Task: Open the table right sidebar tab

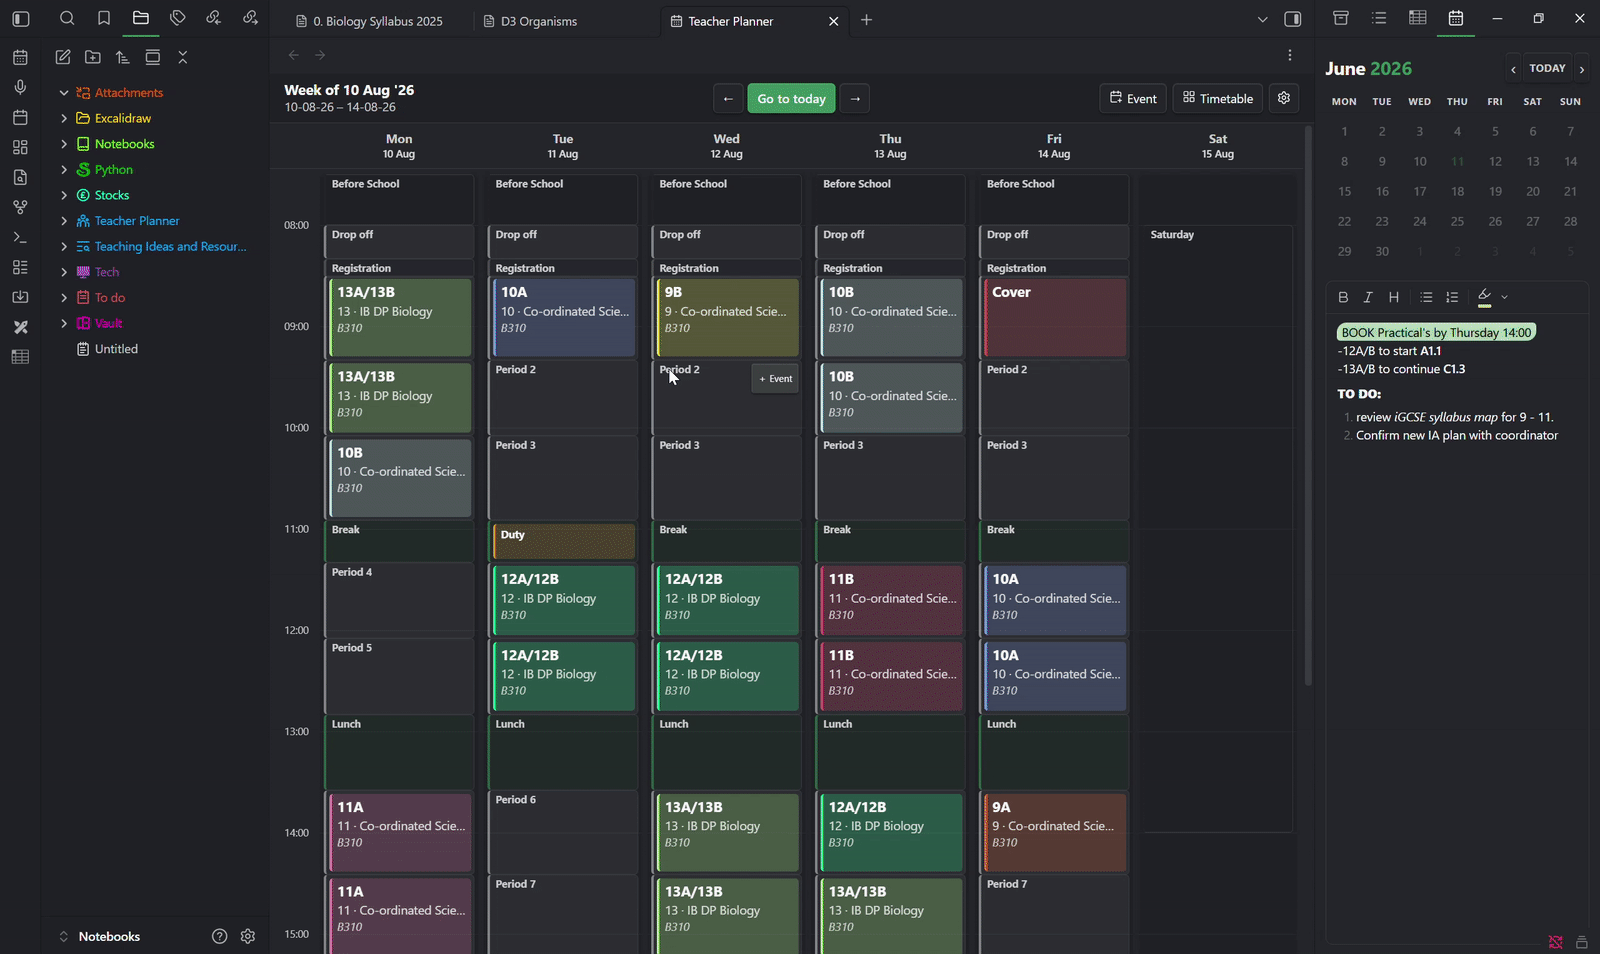Action: [x=1417, y=18]
